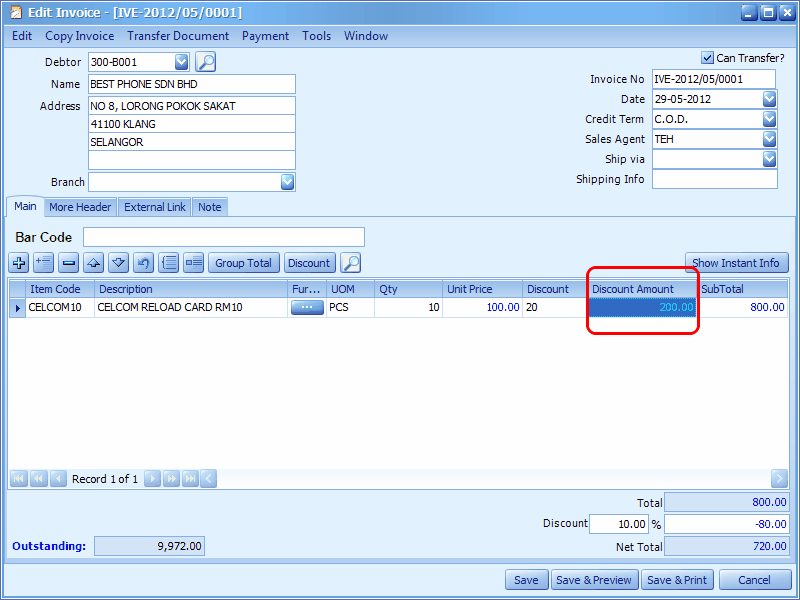800x600 pixels.
Task: Expand the Branch dropdown
Action: point(288,182)
